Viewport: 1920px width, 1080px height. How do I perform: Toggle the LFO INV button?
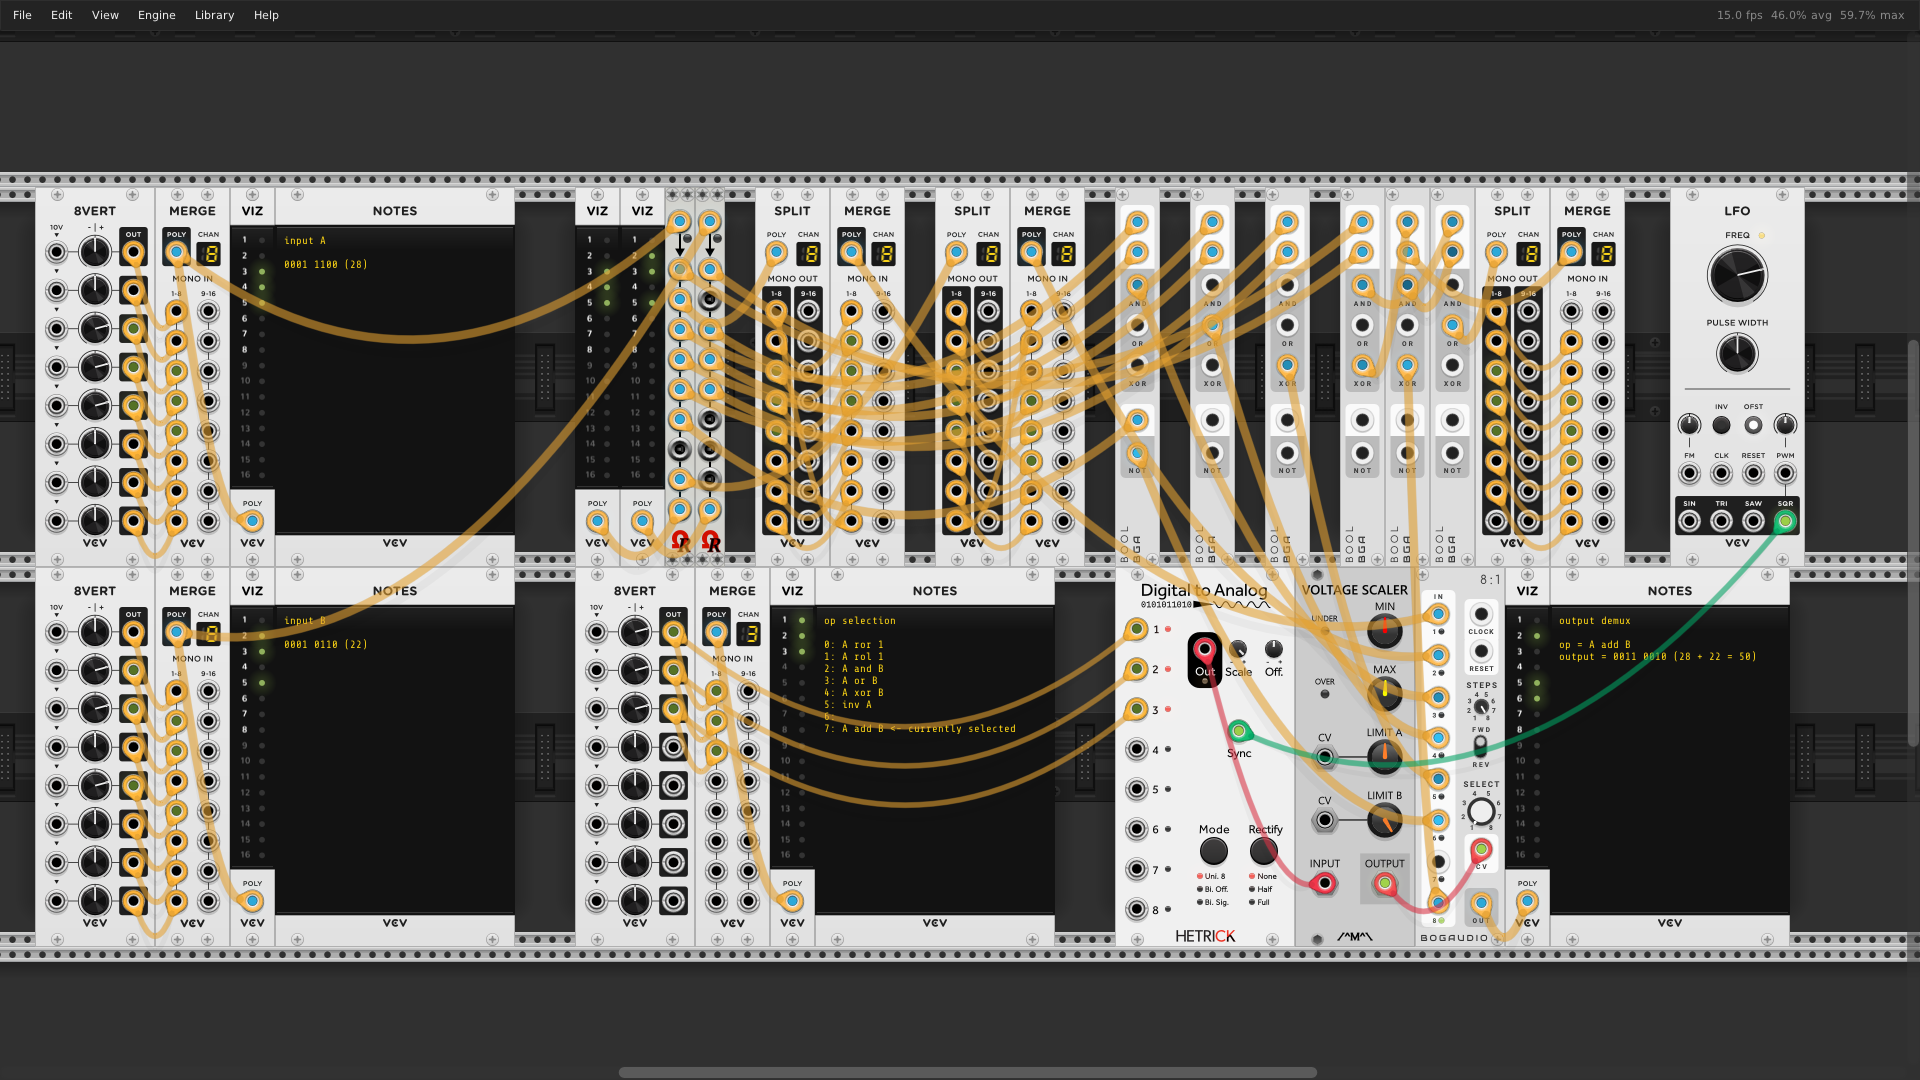(1721, 425)
